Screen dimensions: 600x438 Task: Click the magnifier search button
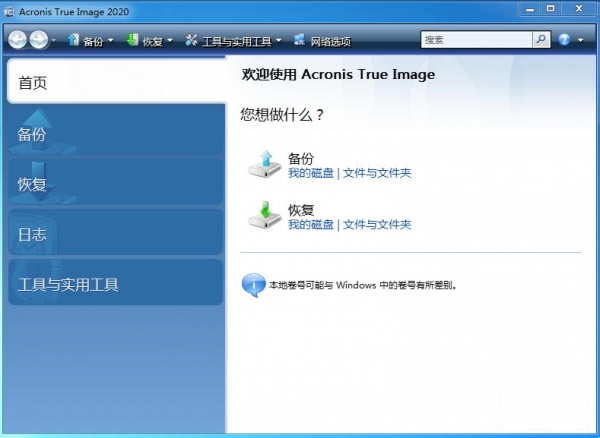(541, 39)
